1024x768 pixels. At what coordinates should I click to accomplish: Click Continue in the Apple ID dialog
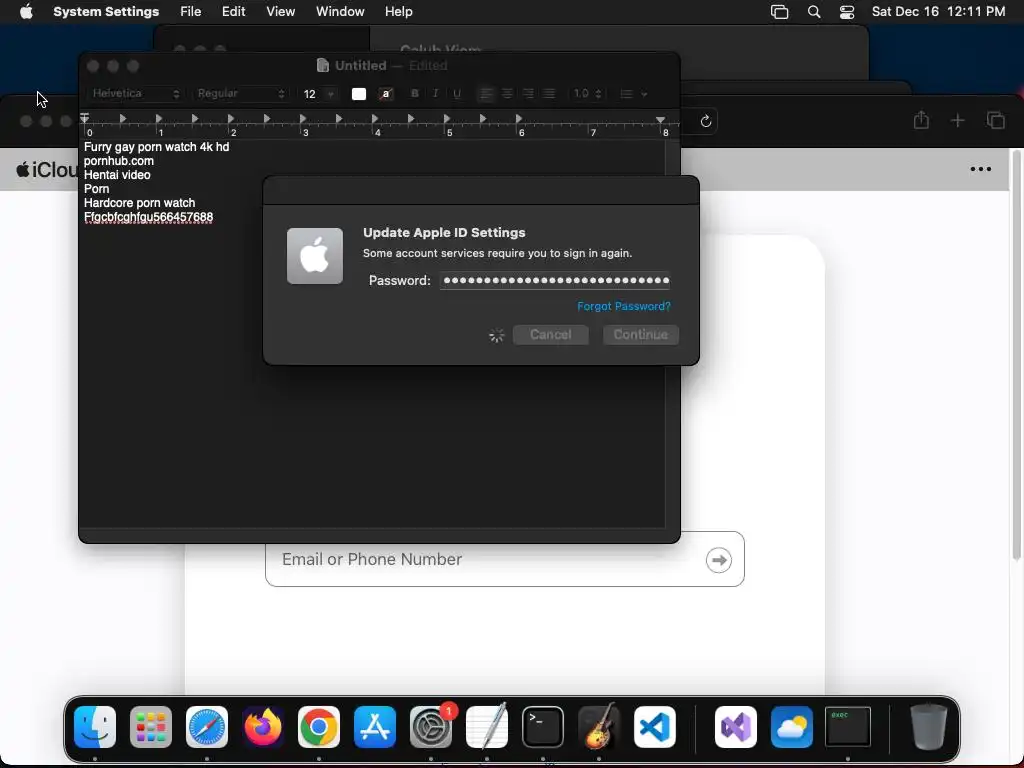tap(641, 335)
